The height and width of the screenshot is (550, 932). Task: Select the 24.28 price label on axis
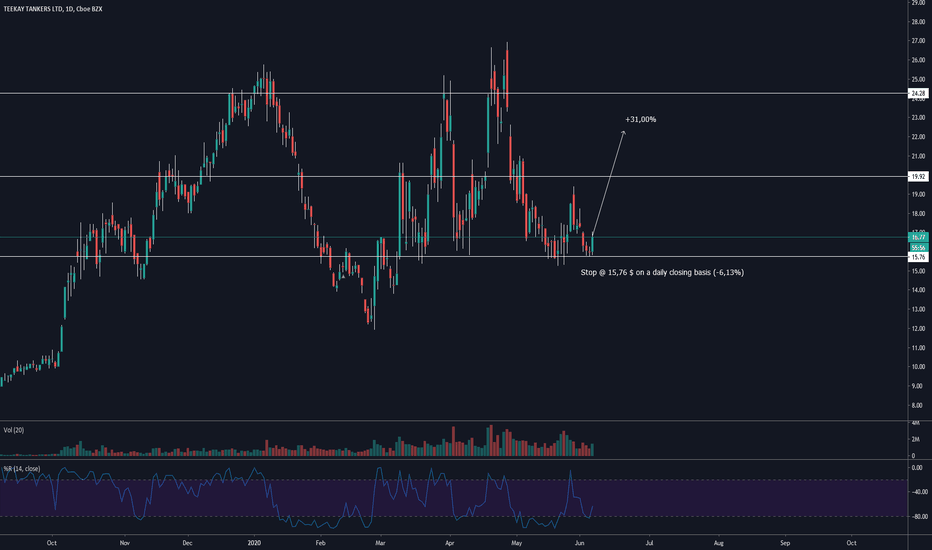918,93
